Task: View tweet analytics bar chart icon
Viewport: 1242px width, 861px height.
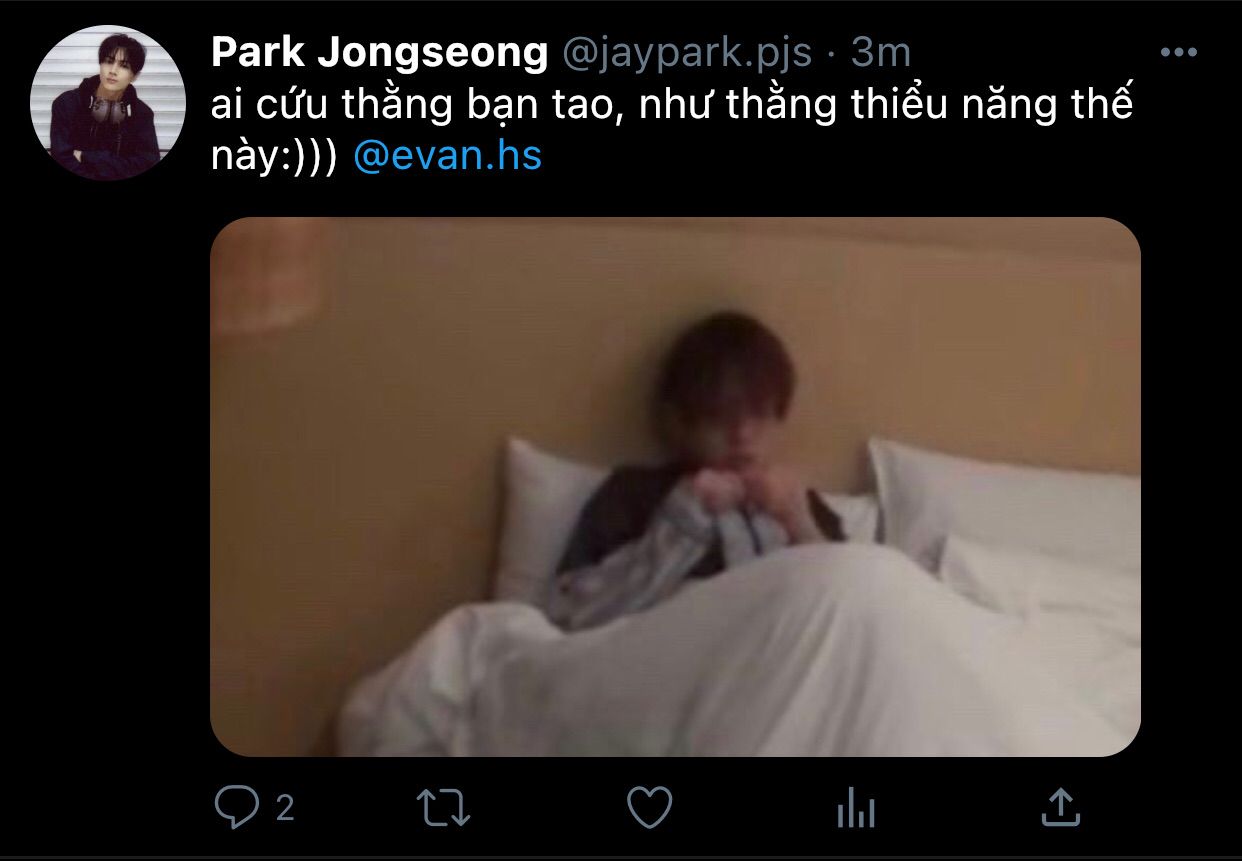Action: pyautogui.click(x=856, y=807)
